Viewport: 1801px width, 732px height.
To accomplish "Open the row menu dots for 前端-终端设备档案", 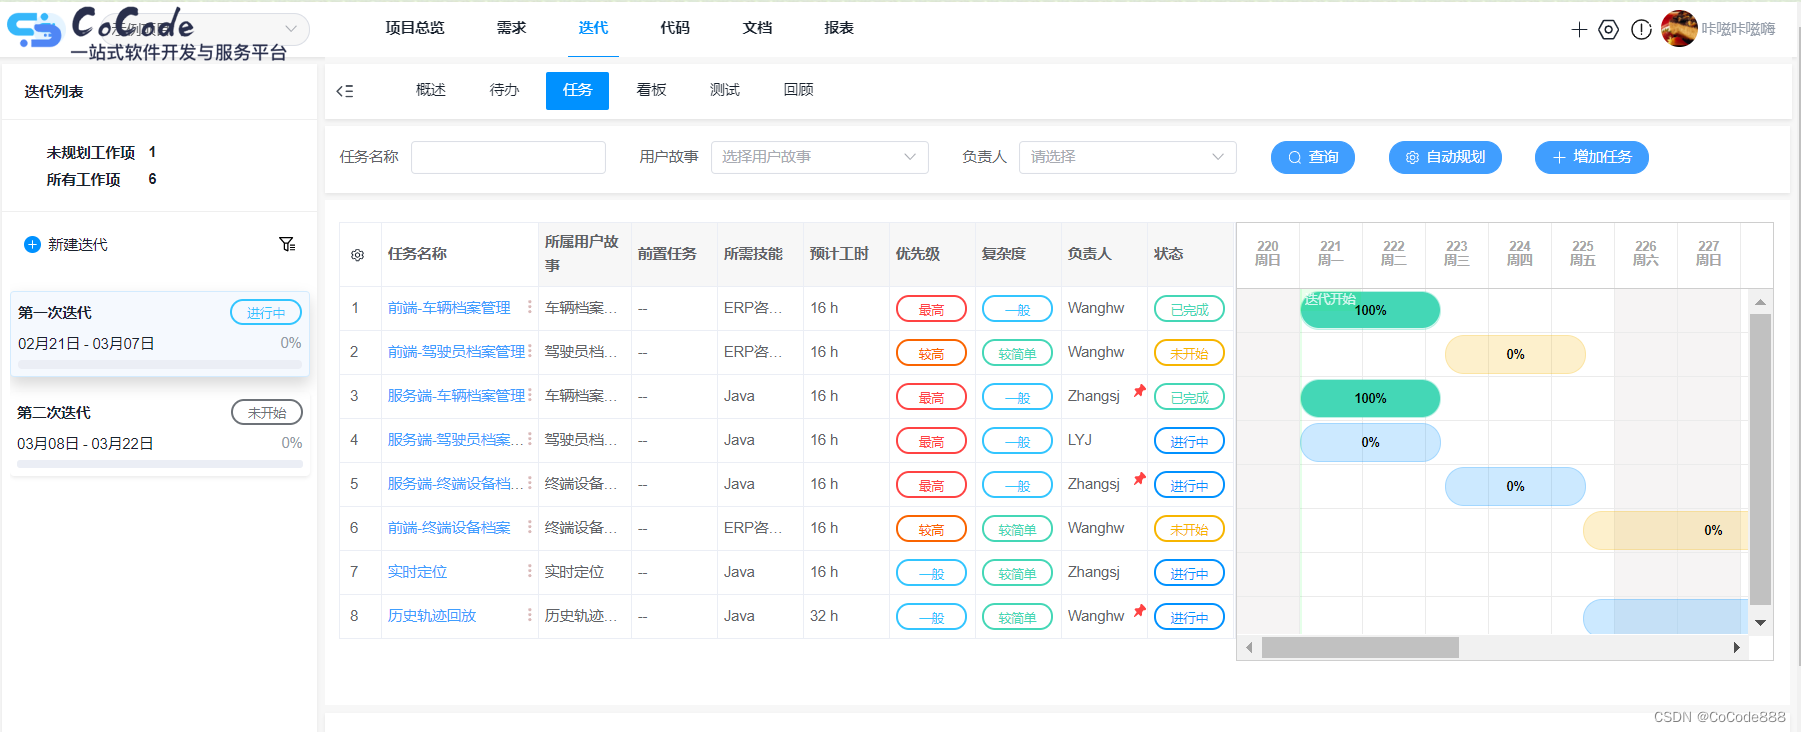I will (529, 527).
